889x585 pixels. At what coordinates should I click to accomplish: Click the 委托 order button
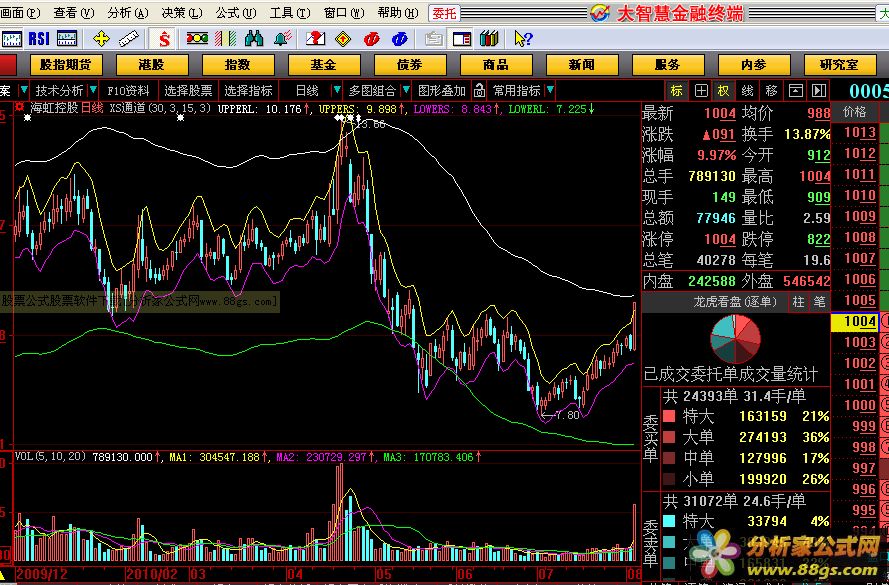(444, 13)
